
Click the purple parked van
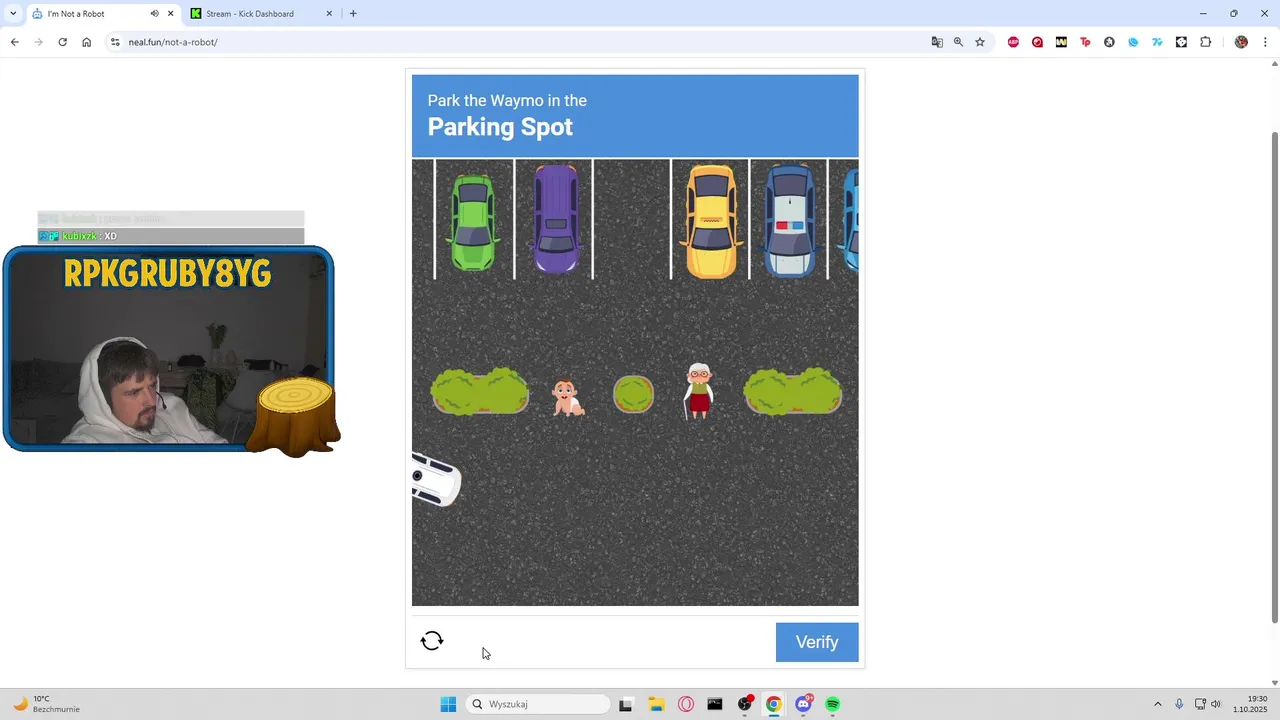pos(556,219)
